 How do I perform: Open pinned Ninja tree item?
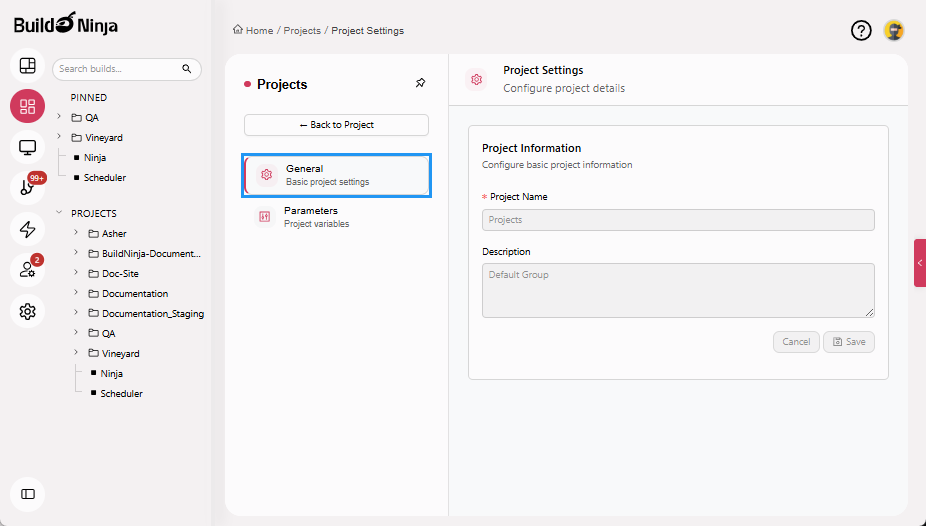[95, 158]
